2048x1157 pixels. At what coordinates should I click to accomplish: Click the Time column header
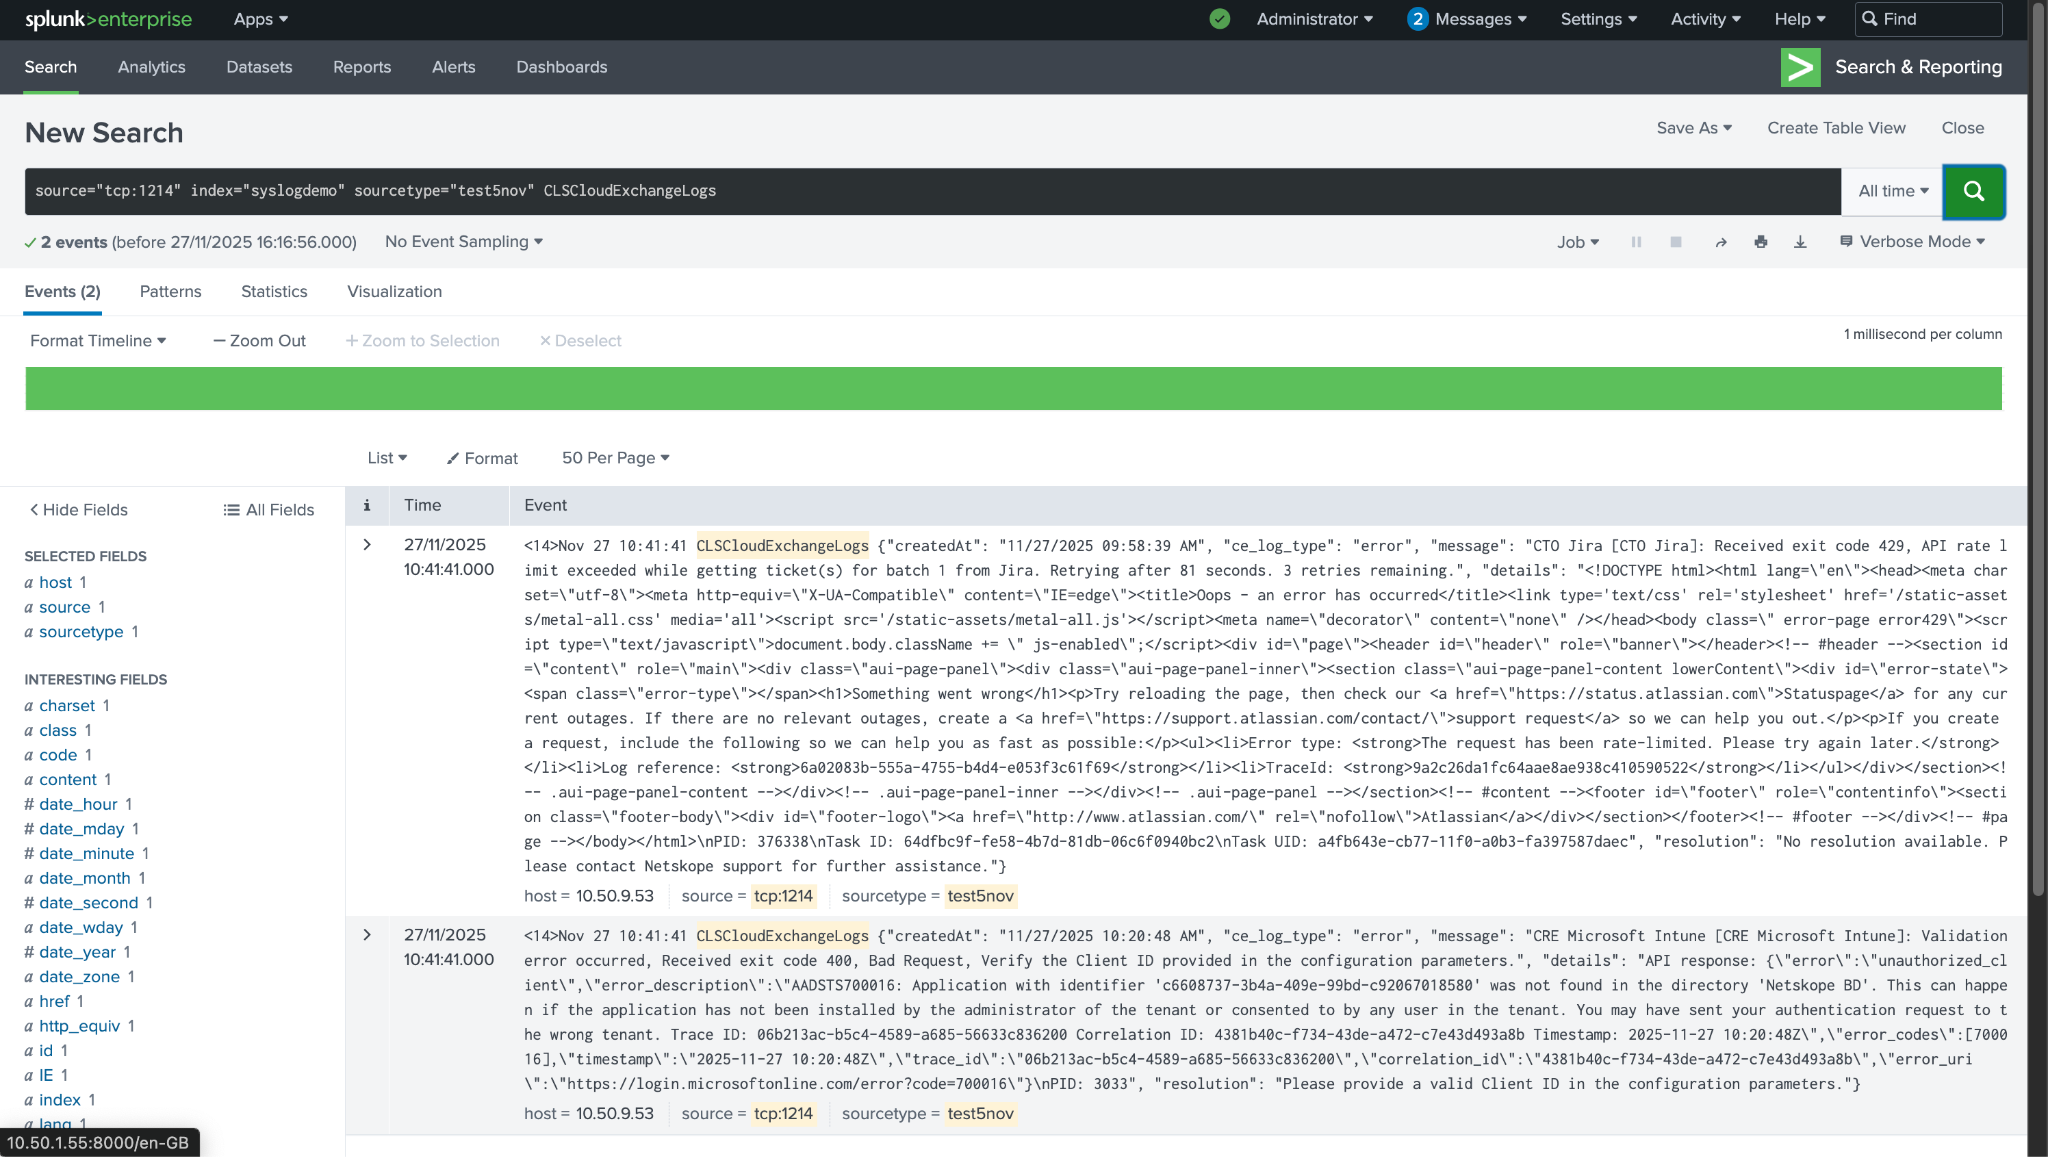click(x=422, y=506)
